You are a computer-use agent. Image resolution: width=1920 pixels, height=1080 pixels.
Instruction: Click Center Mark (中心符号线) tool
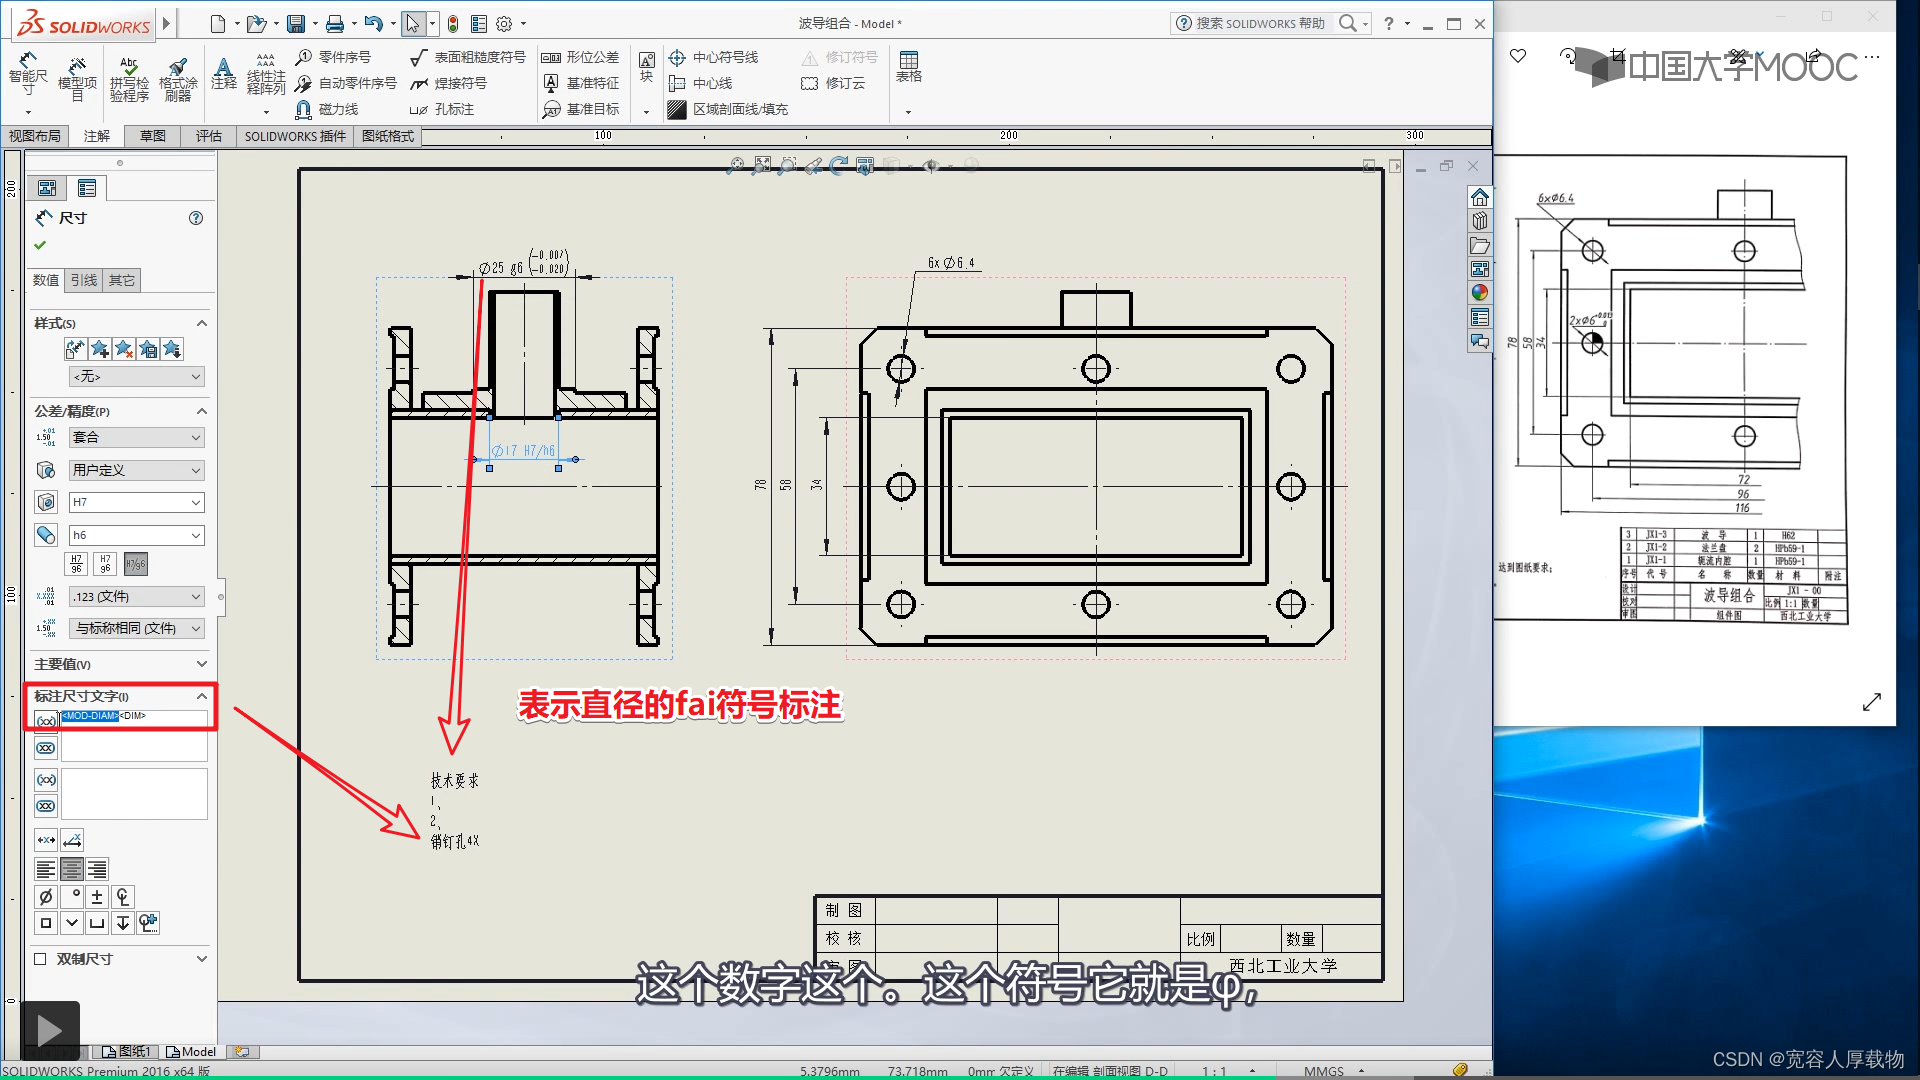click(714, 57)
